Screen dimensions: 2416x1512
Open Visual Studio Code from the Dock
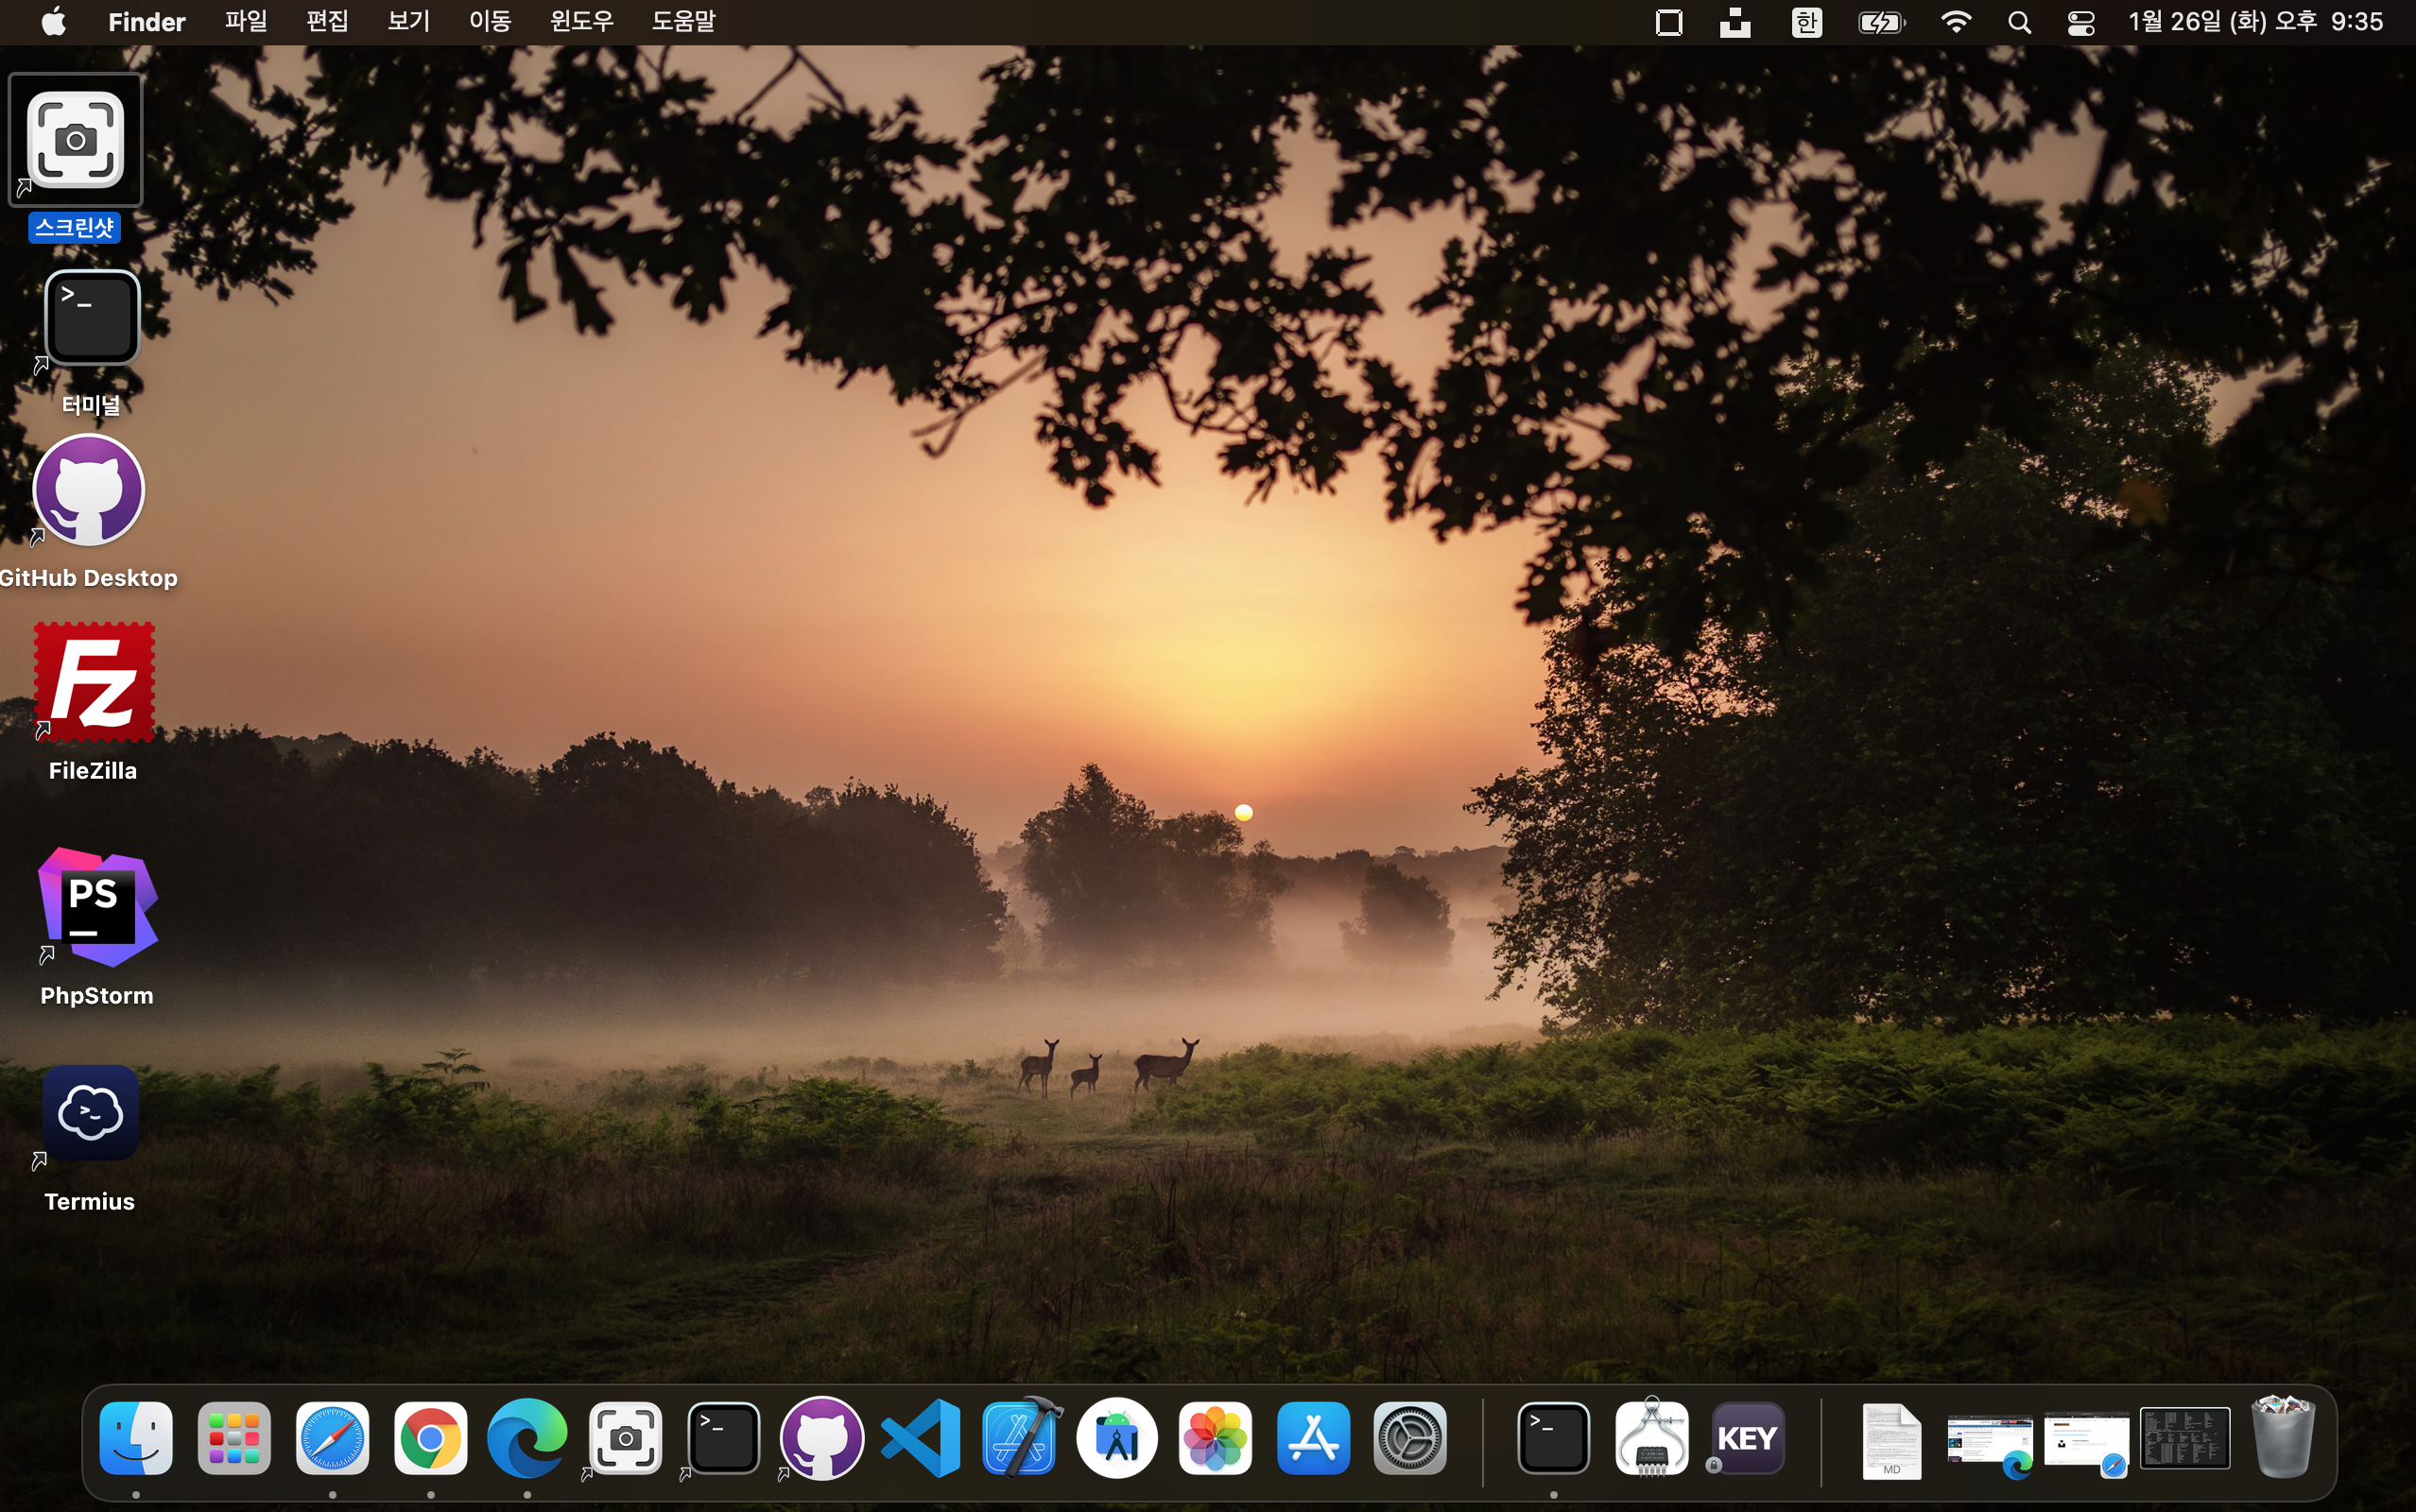(x=921, y=1439)
